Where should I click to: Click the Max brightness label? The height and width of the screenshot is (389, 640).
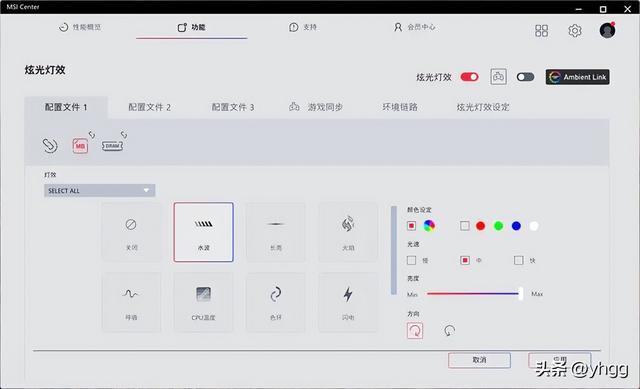[x=537, y=294]
